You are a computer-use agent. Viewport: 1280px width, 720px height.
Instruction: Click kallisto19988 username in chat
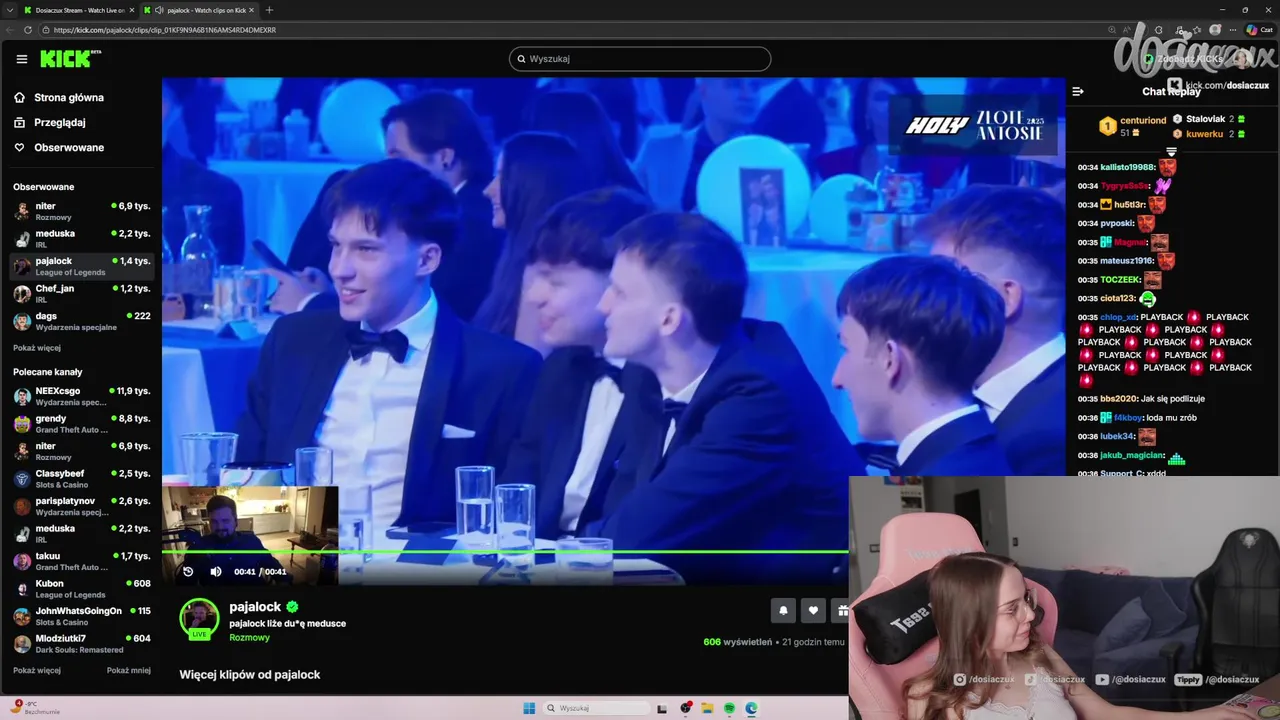pos(1127,167)
